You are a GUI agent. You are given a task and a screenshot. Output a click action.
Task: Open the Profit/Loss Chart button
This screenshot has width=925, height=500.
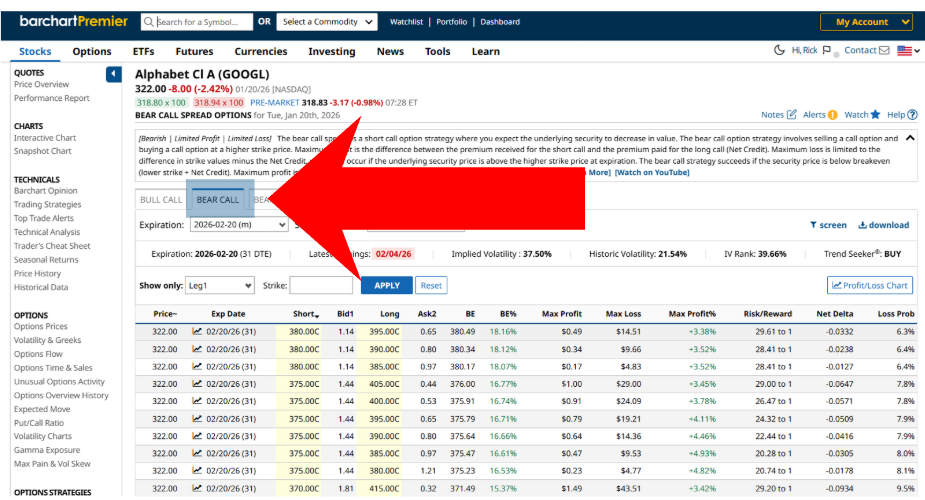870,285
